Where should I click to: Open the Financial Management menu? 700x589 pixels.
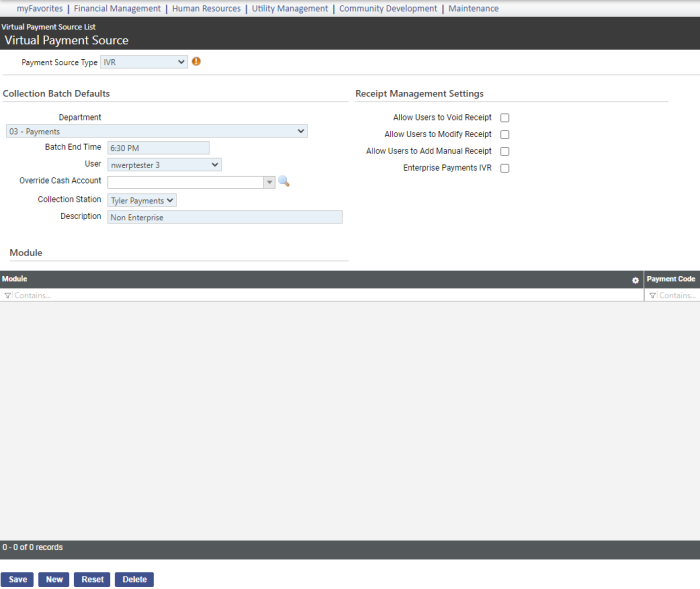point(117,8)
